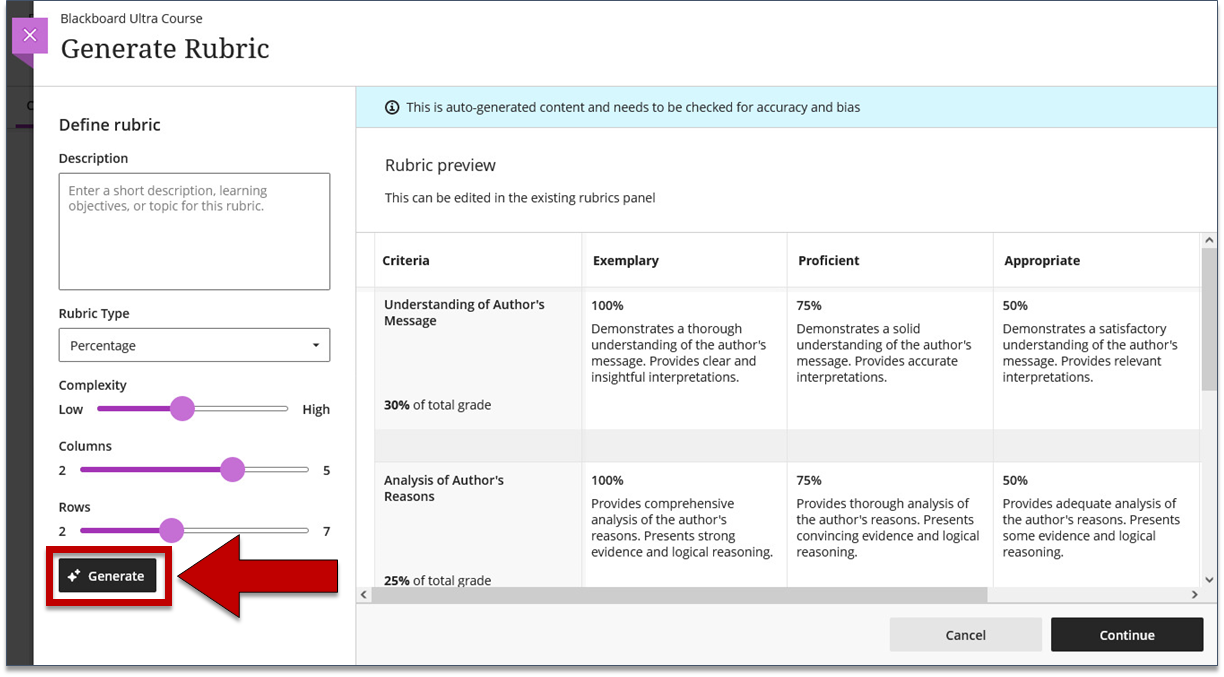Screen dimensions: 1224x677
Task: Click the Rows slider maximum value 7
Action: (326, 531)
